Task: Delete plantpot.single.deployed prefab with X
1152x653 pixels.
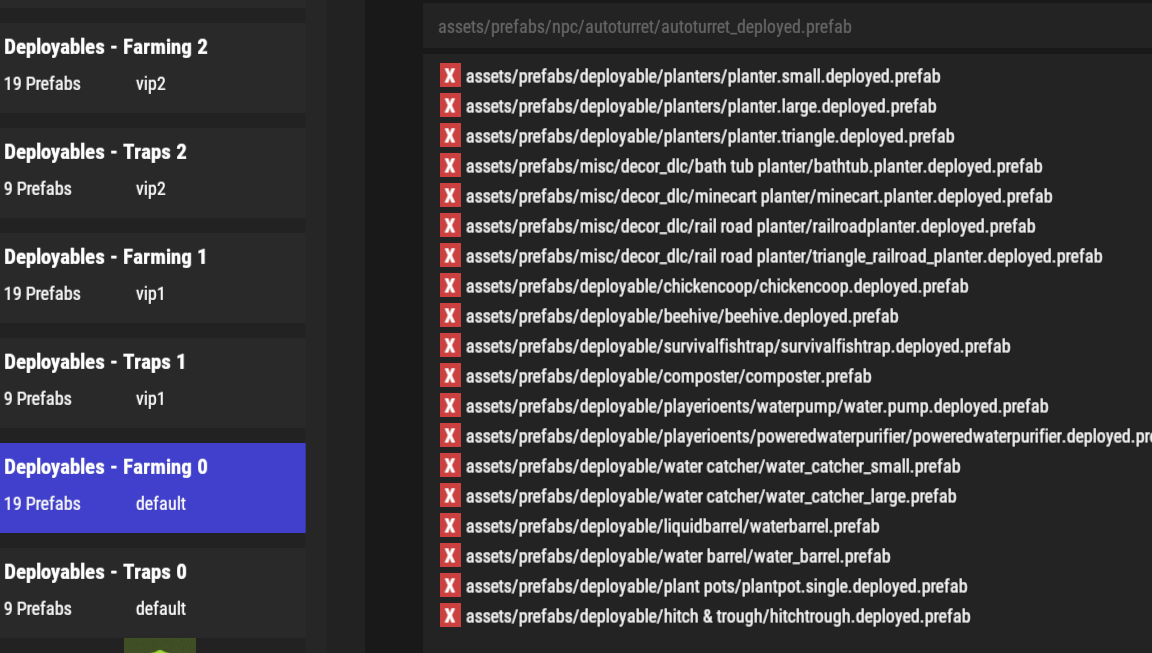Action: (x=450, y=586)
